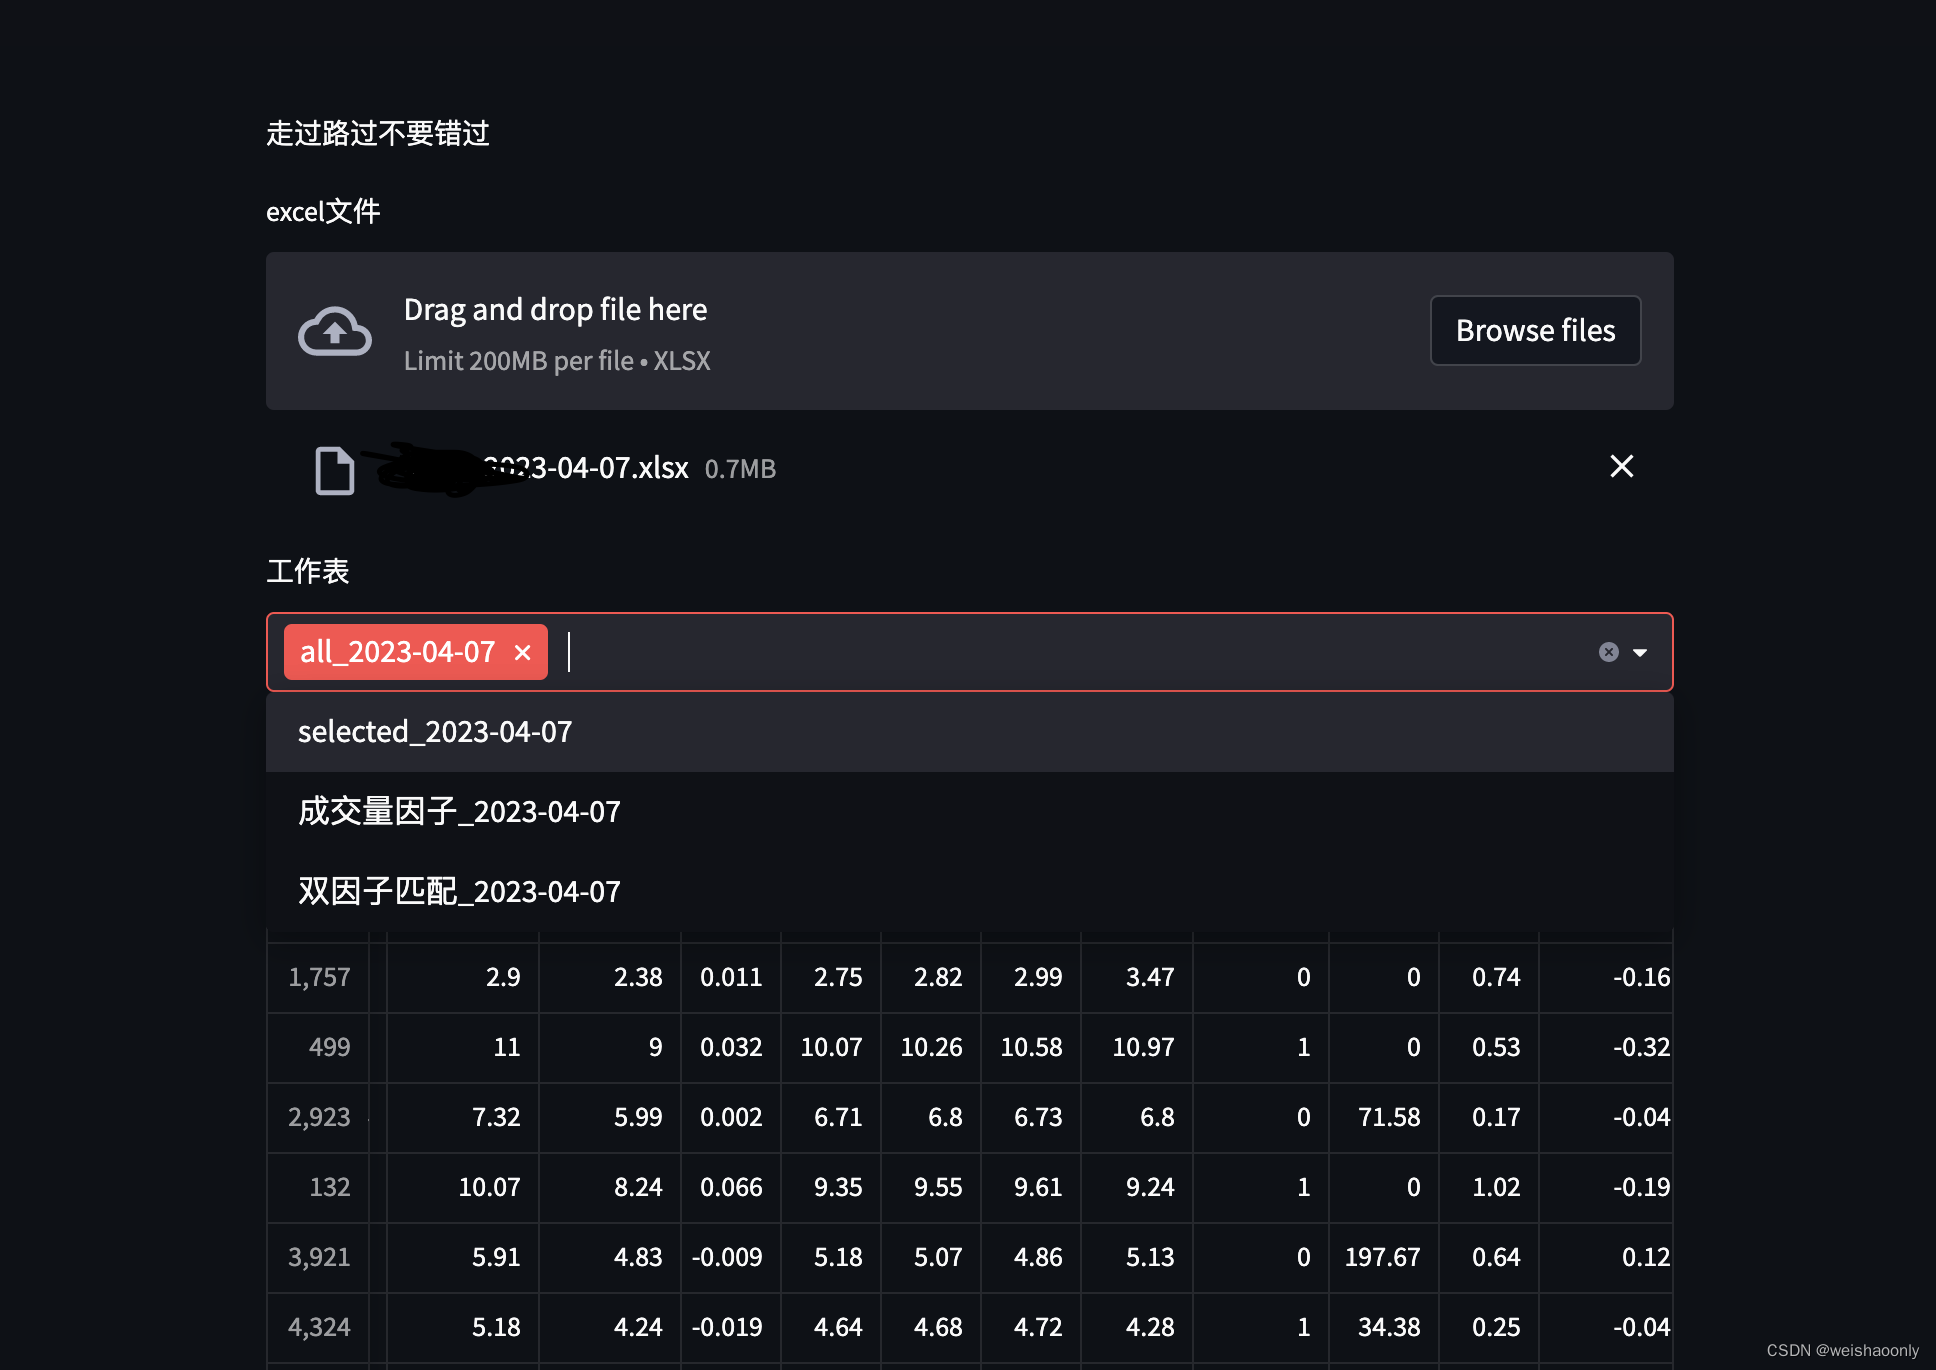Click cell value 1.02

1489,1187
